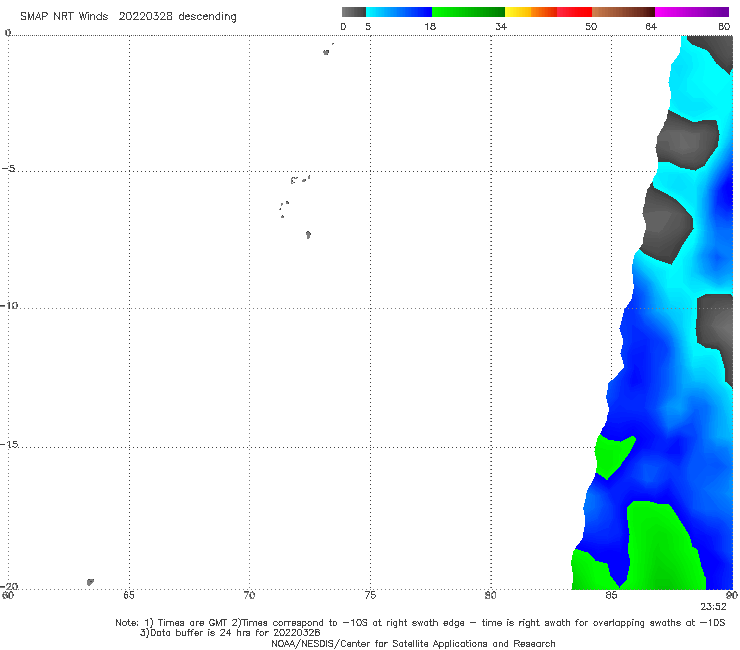740x650 pixels.
Task: Click the color bar label '18'
Action: 430,27
